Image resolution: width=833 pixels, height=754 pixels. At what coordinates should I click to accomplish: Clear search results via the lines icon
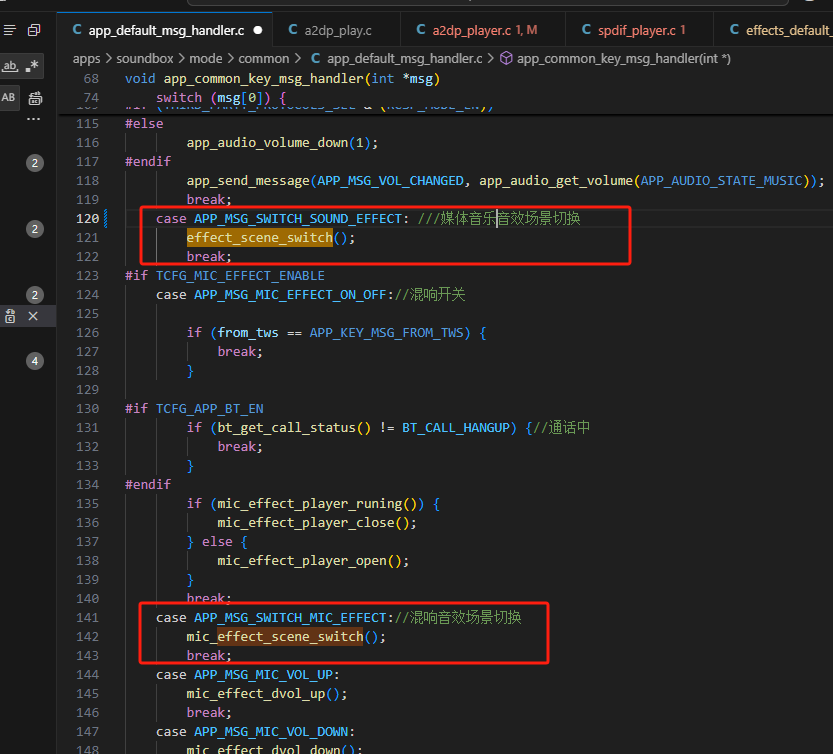tap(10, 30)
